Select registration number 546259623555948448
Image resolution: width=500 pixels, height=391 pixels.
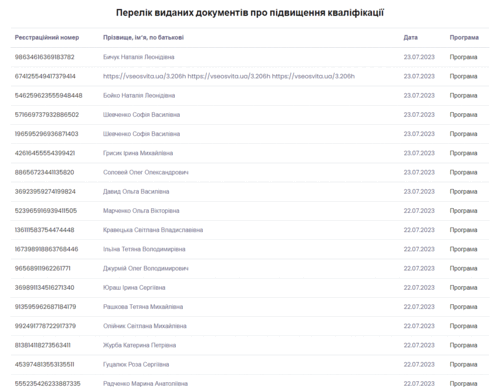(x=48, y=96)
